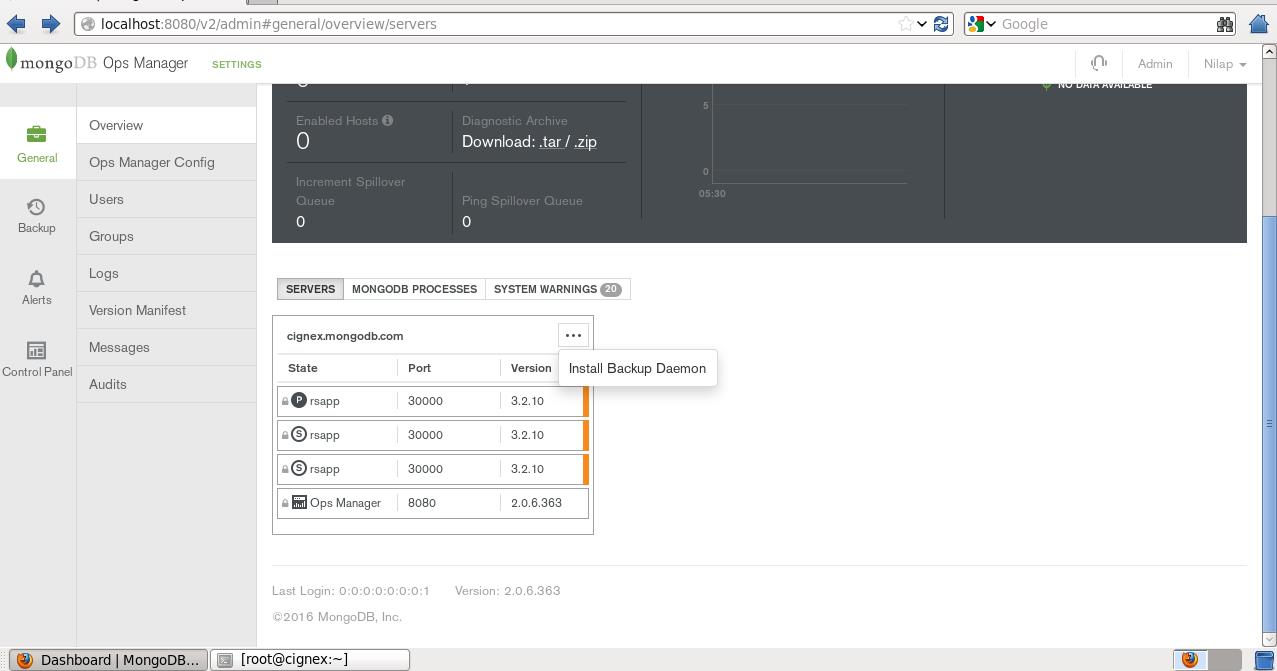1277x671 pixels.
Task: Open the General section icon
Action: (36, 134)
